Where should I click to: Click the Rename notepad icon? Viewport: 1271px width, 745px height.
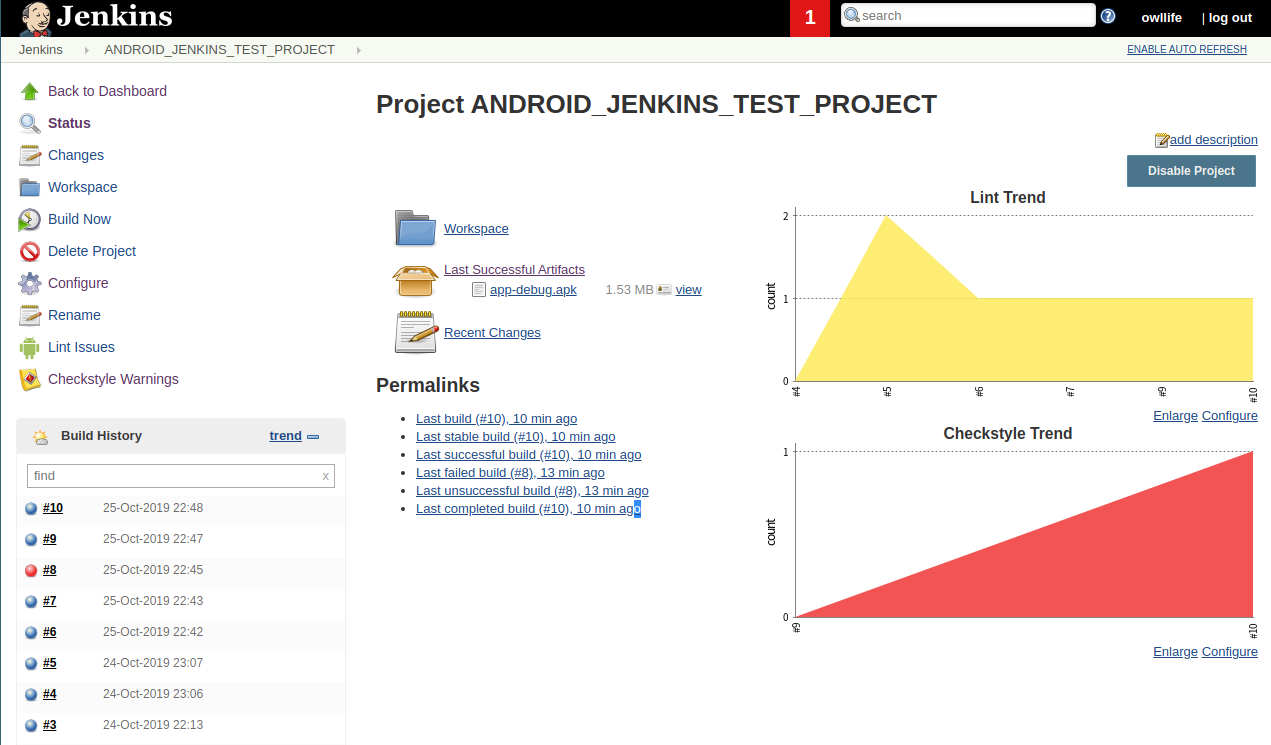pyautogui.click(x=30, y=315)
